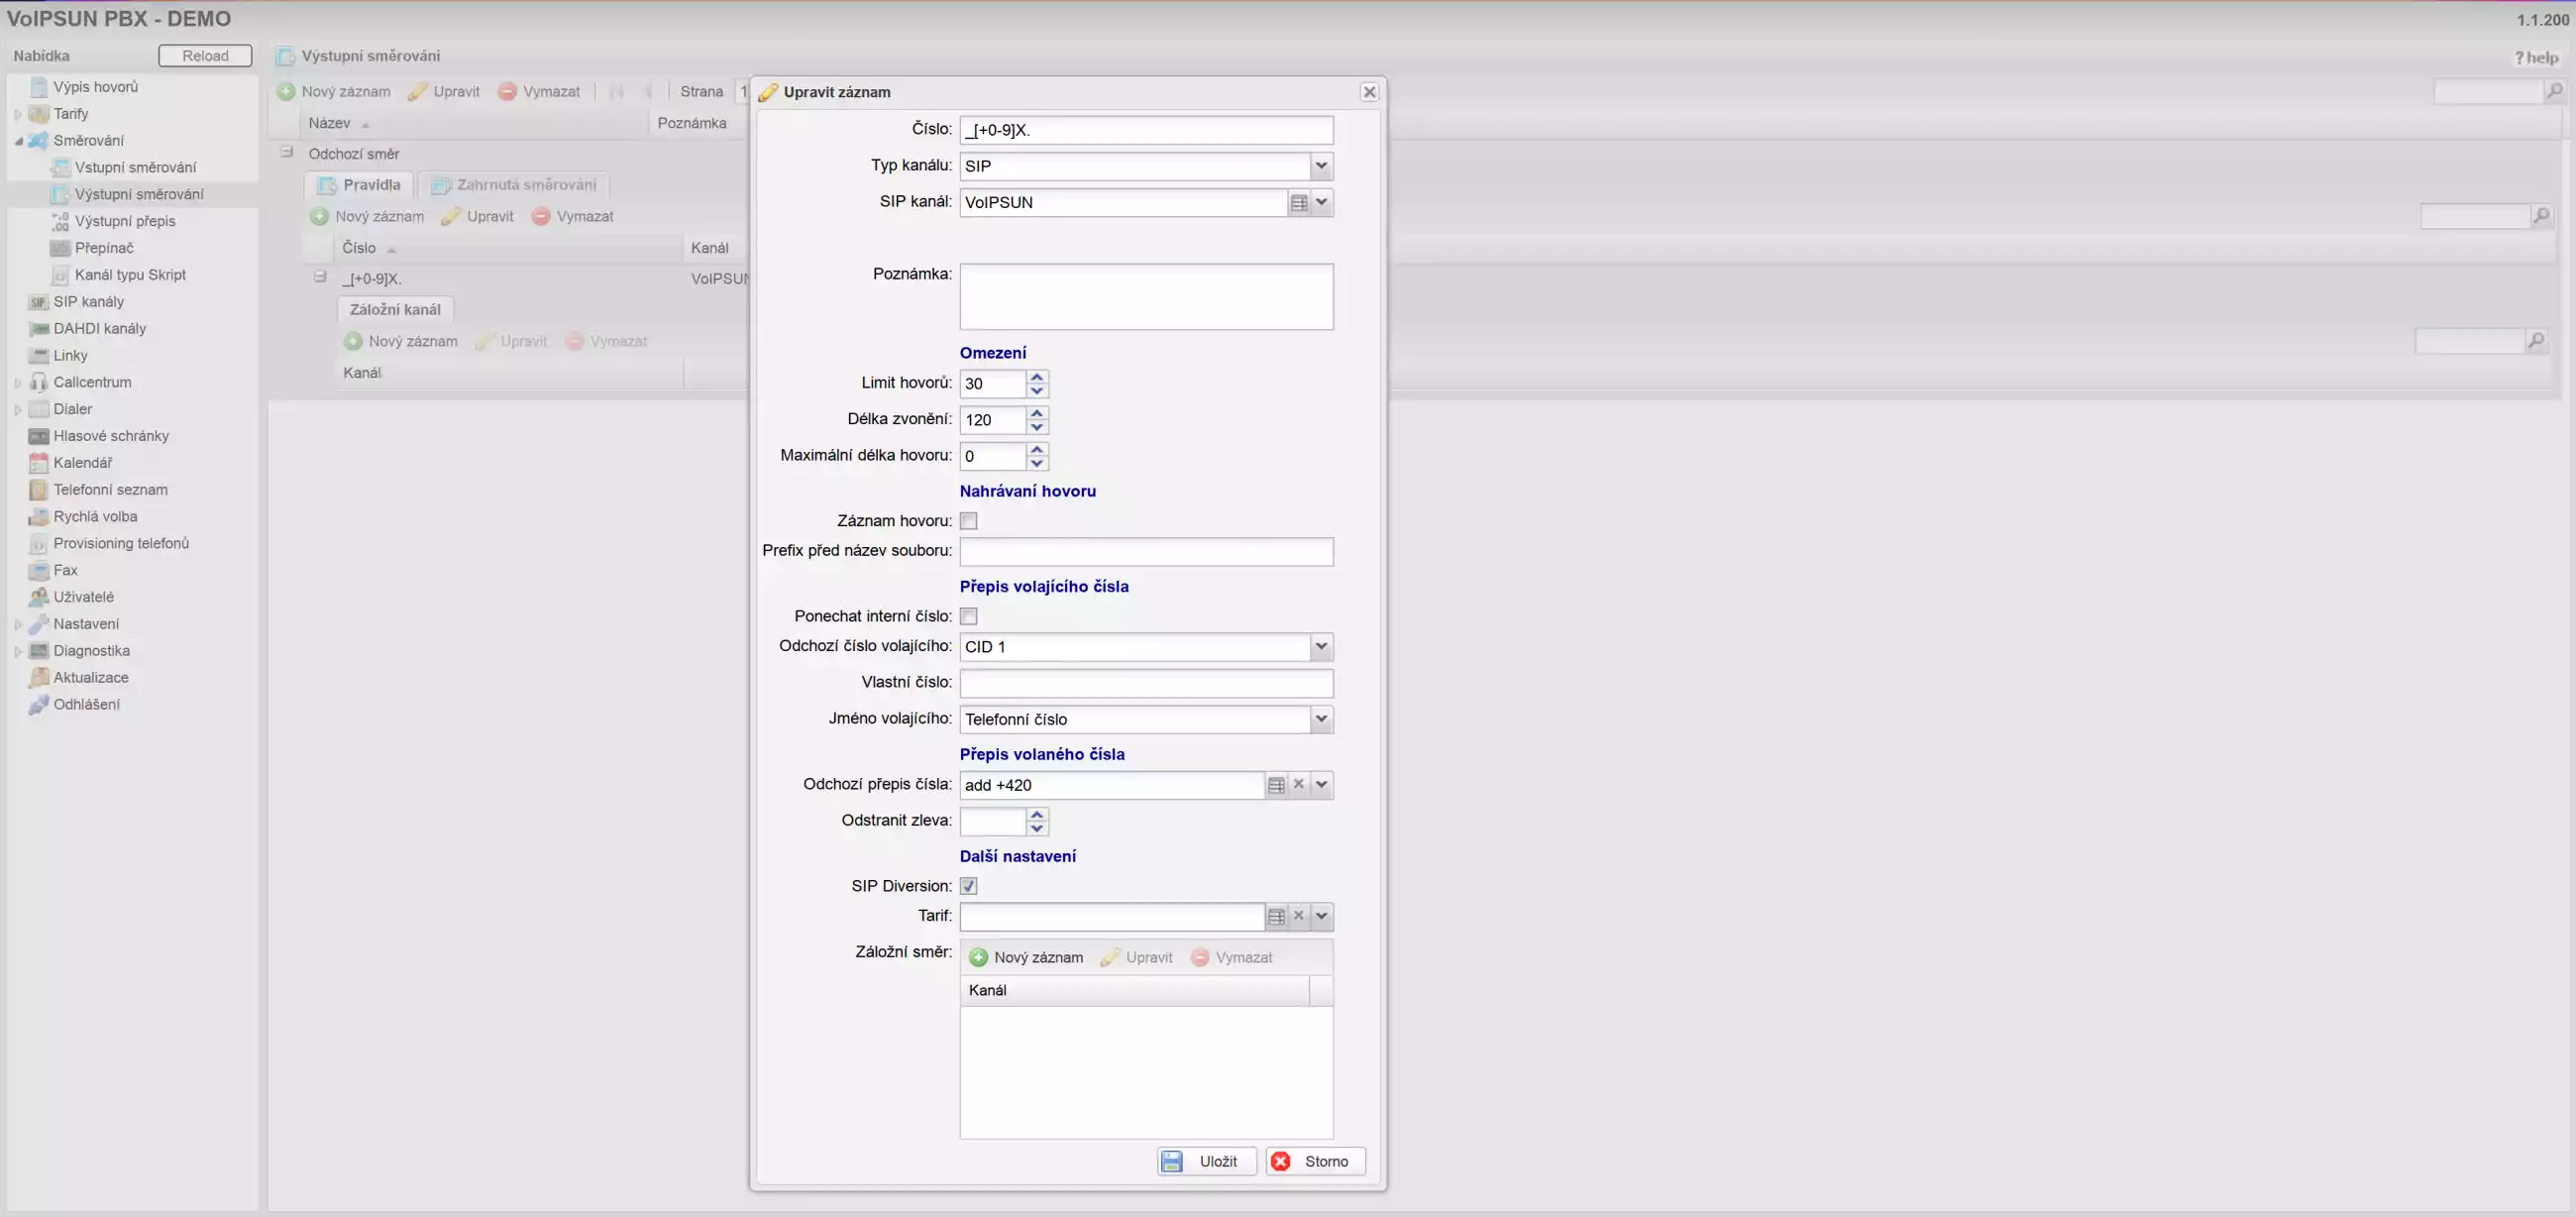Open SIP kanál dropdown arrow
2576x1217 pixels.
click(x=1321, y=203)
